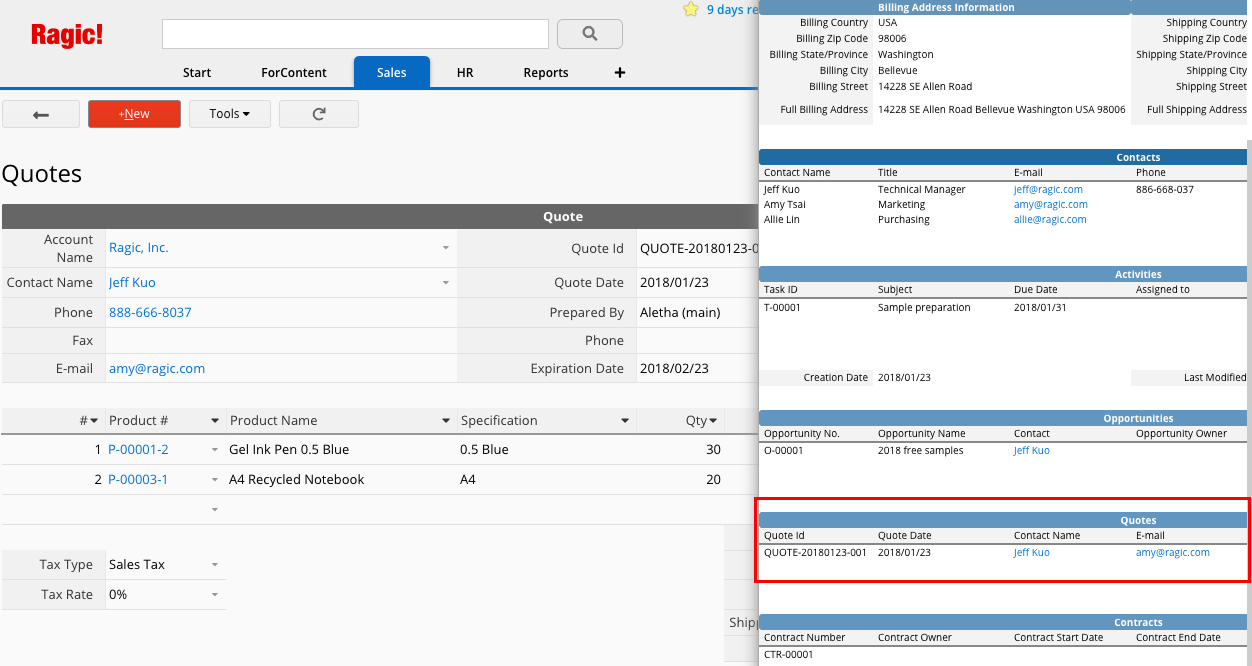This screenshot has height=666, width=1252.
Task: Open the Tools dropdown menu
Action: 229,114
